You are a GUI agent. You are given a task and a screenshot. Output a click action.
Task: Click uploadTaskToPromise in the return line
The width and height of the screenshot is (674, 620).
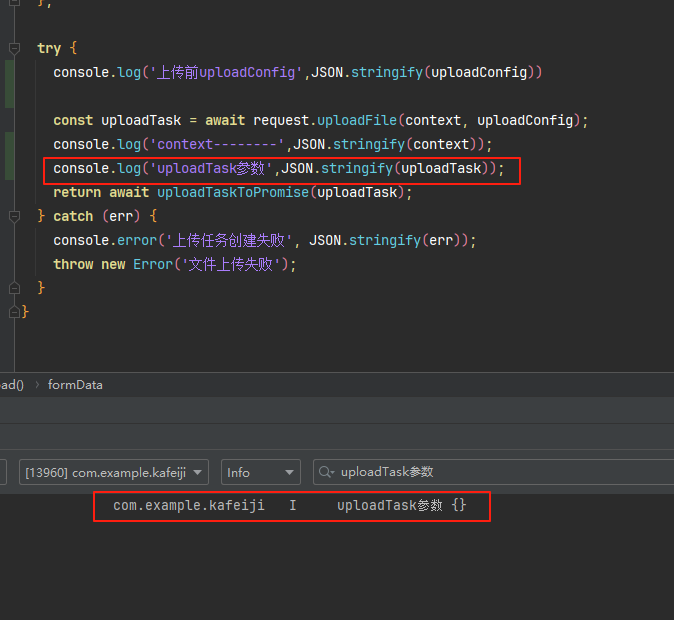coord(233,192)
